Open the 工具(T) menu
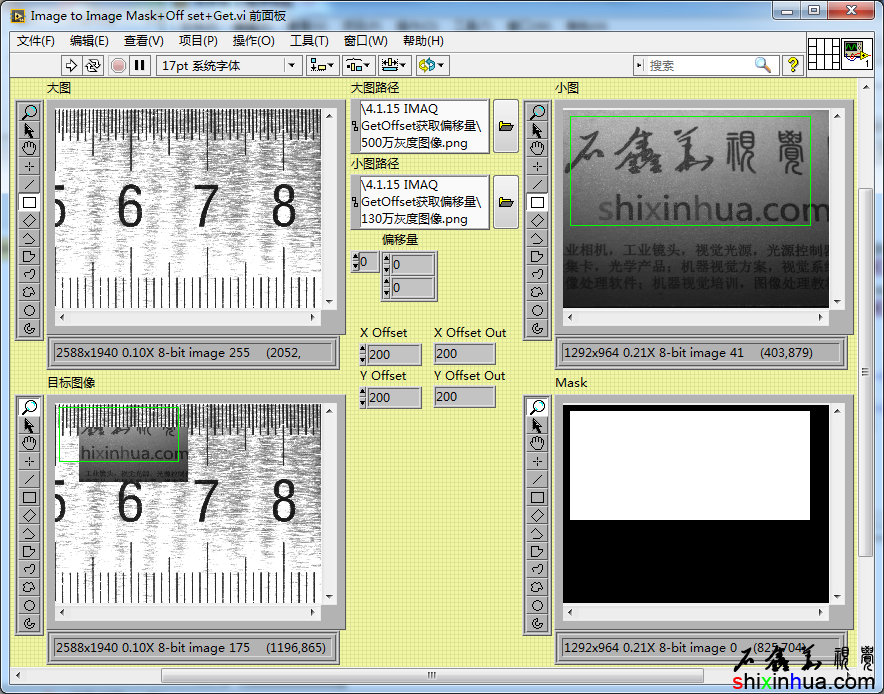This screenshot has width=884, height=694. [x=309, y=41]
